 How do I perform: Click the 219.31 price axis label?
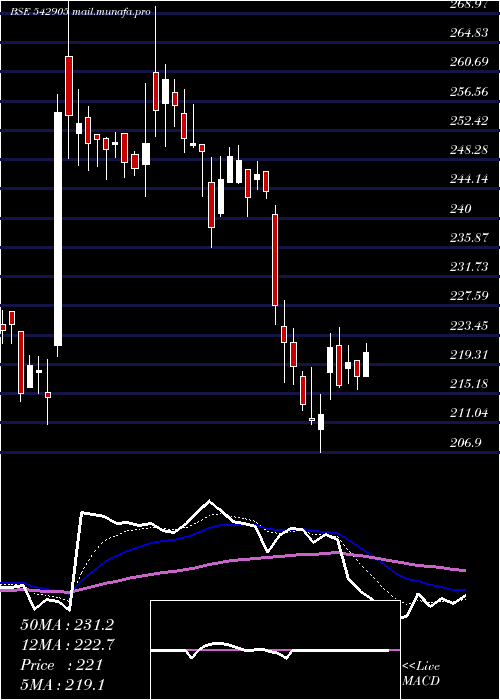pos(468,355)
